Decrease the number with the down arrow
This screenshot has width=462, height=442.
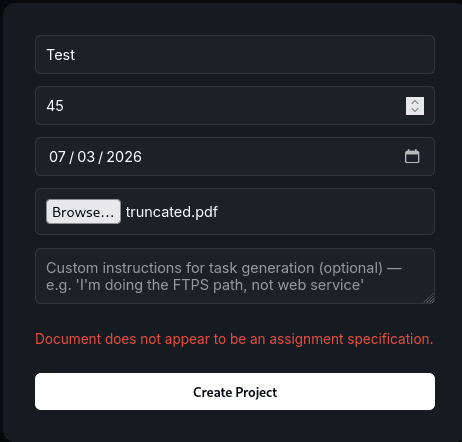[415, 110]
